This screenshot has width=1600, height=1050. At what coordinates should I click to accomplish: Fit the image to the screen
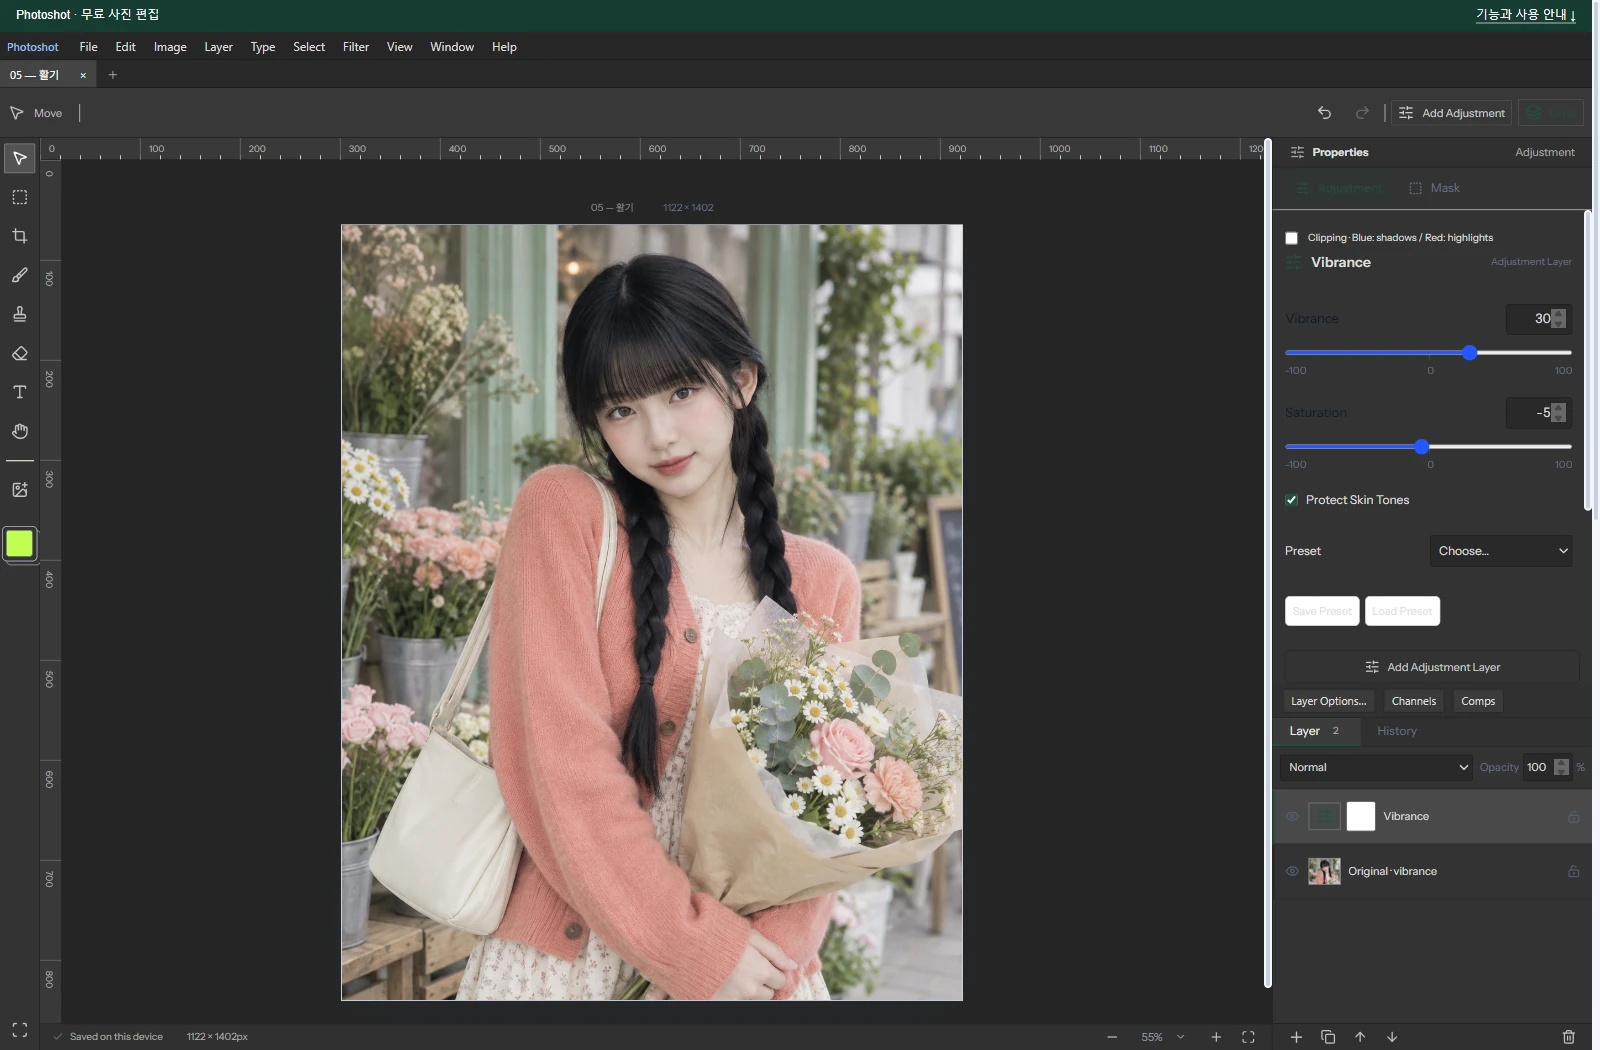1248,1037
